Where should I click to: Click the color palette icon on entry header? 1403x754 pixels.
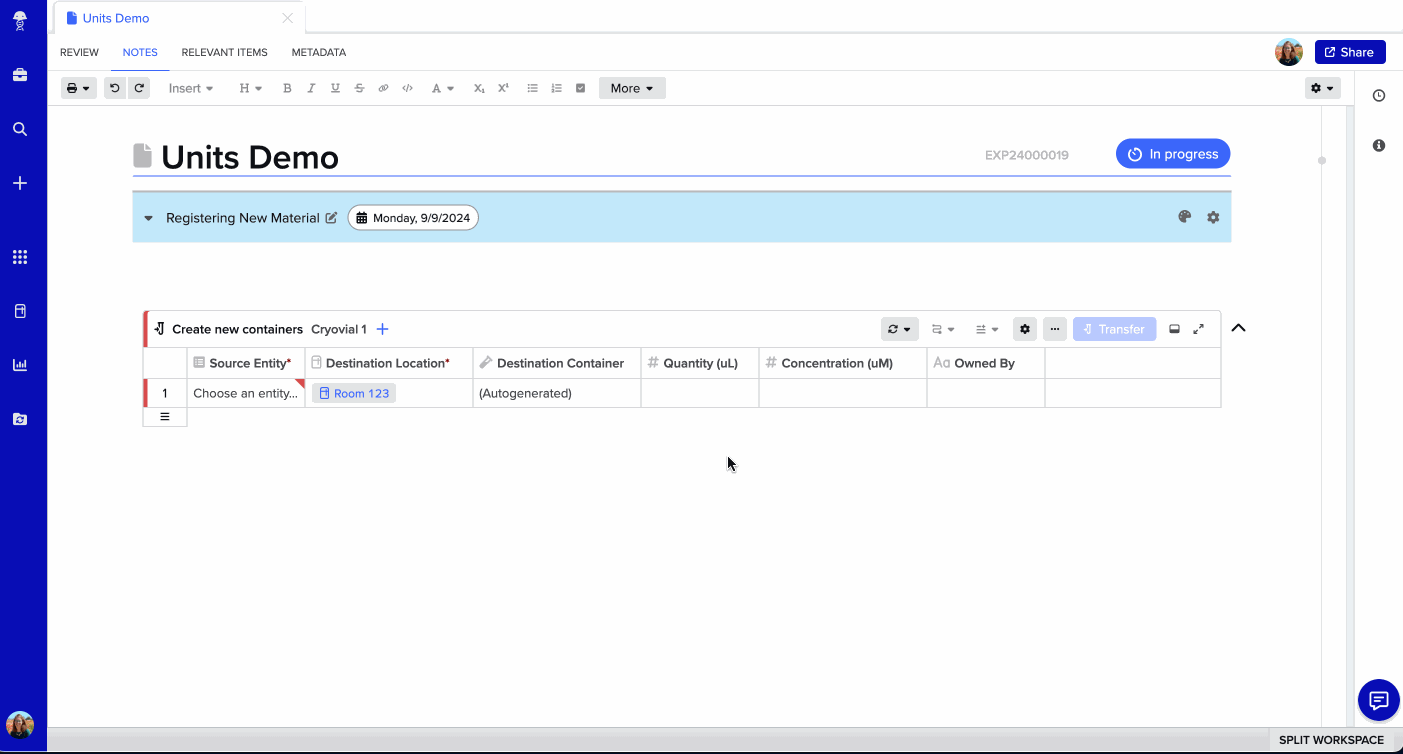click(x=1185, y=217)
